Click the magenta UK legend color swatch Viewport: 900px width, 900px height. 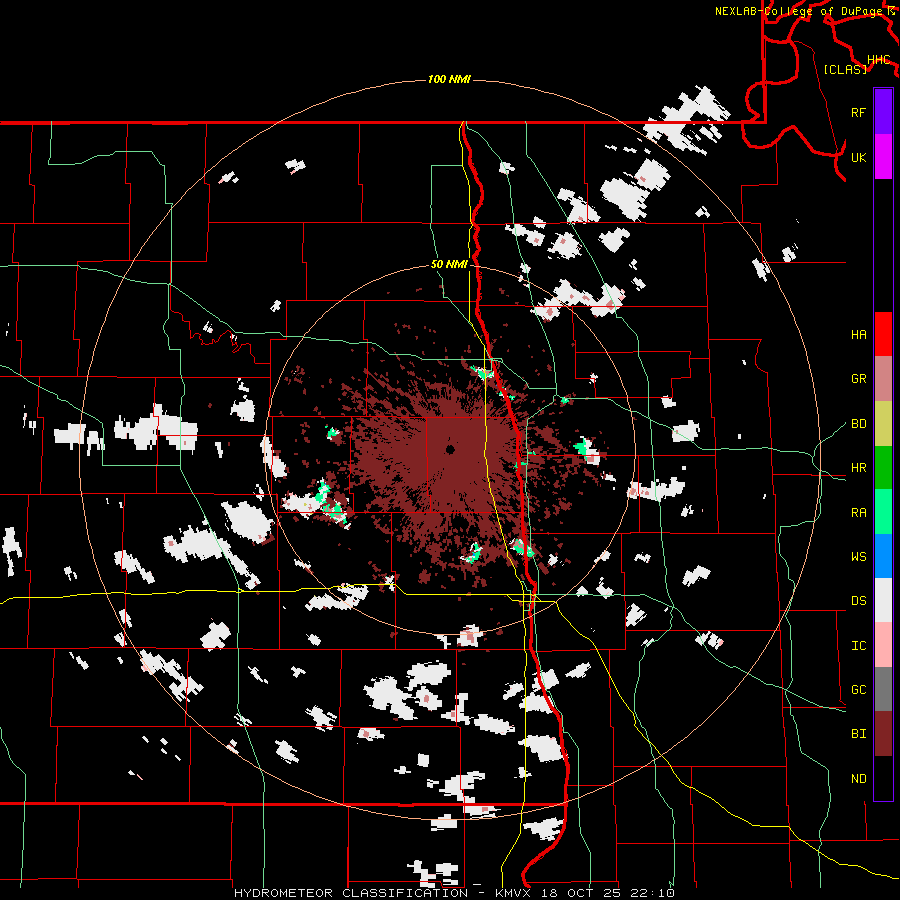(x=883, y=157)
